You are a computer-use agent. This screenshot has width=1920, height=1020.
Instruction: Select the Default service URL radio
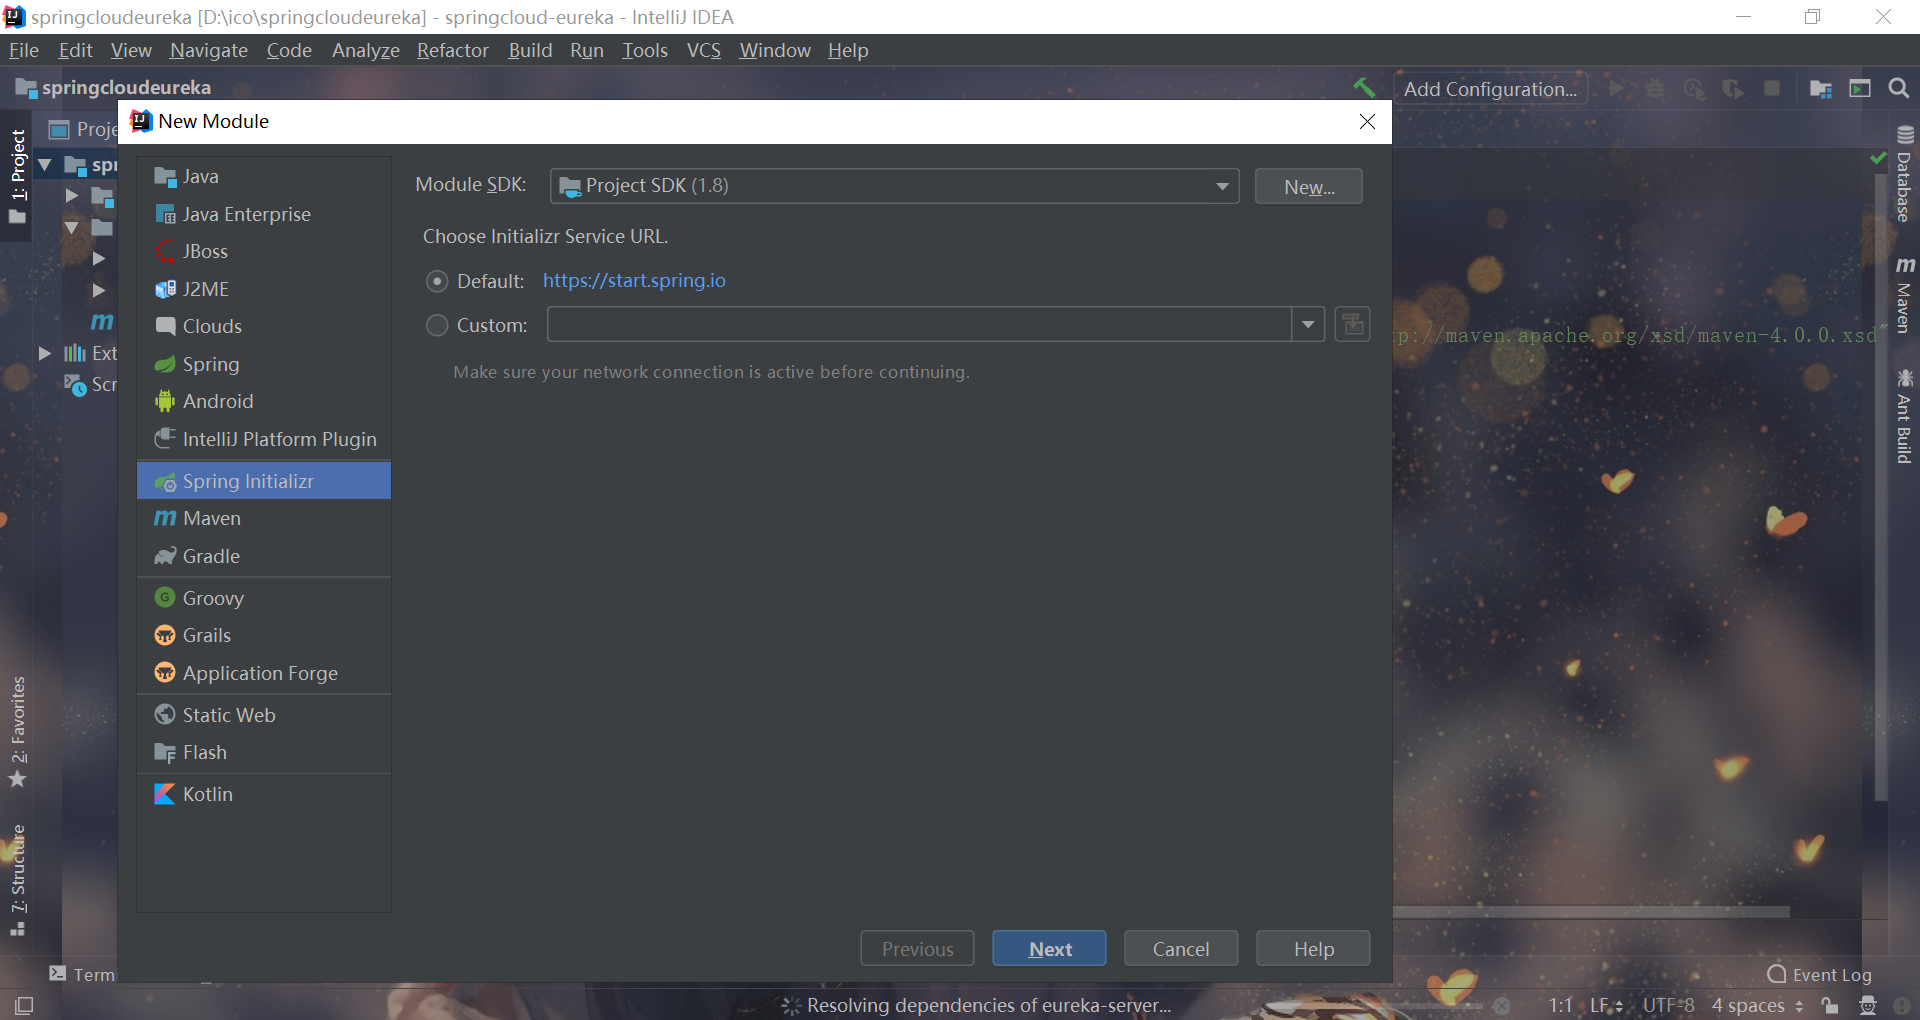click(437, 281)
